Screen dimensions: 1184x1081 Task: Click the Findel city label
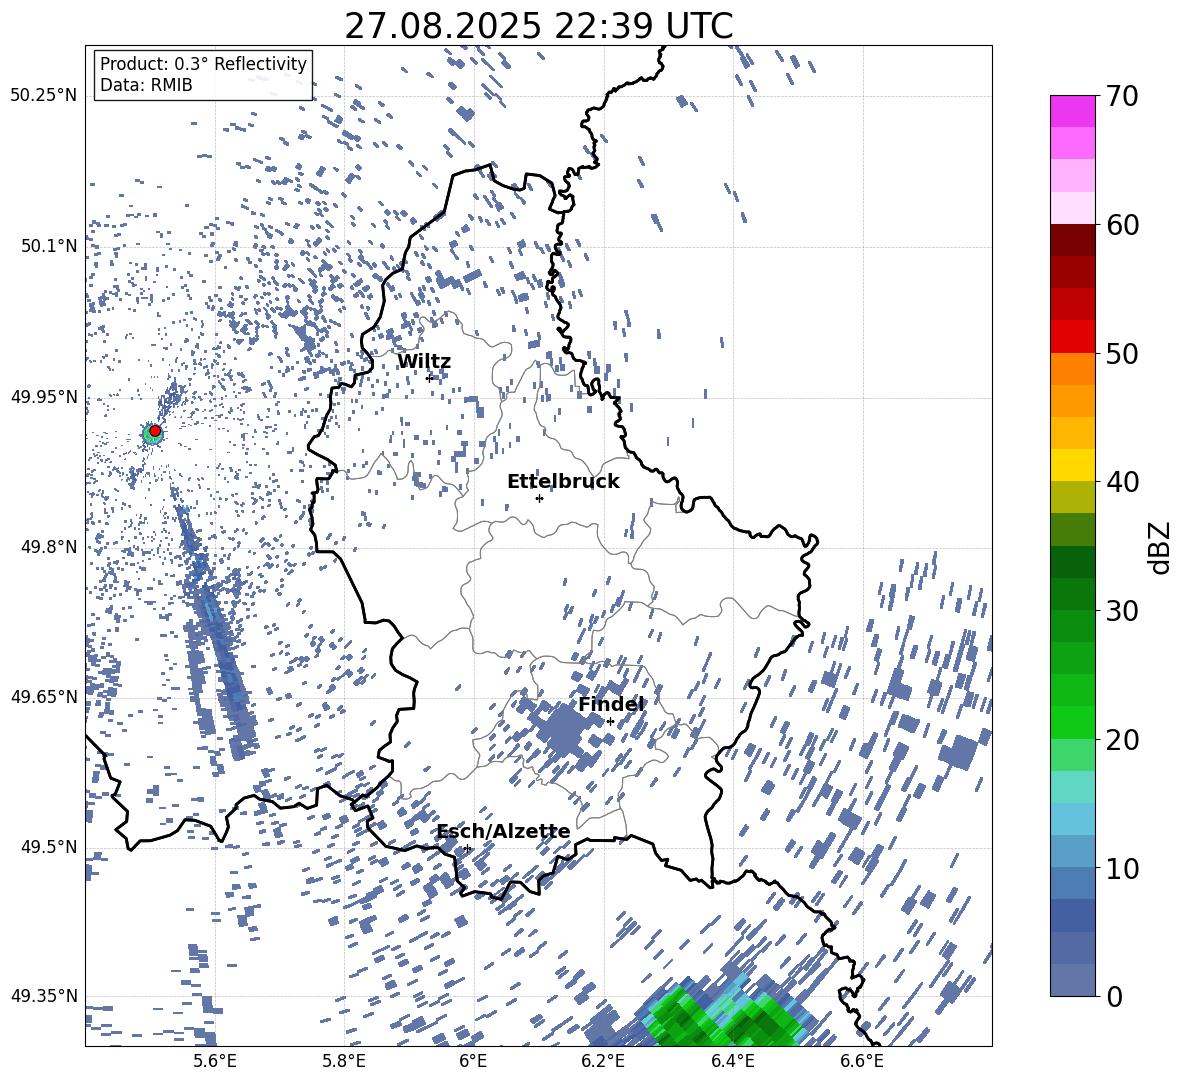pyautogui.click(x=611, y=704)
